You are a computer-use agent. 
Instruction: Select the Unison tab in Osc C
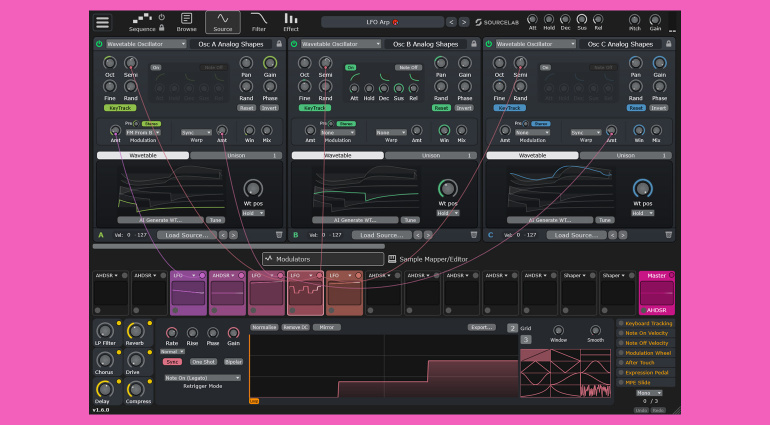[x=625, y=156]
